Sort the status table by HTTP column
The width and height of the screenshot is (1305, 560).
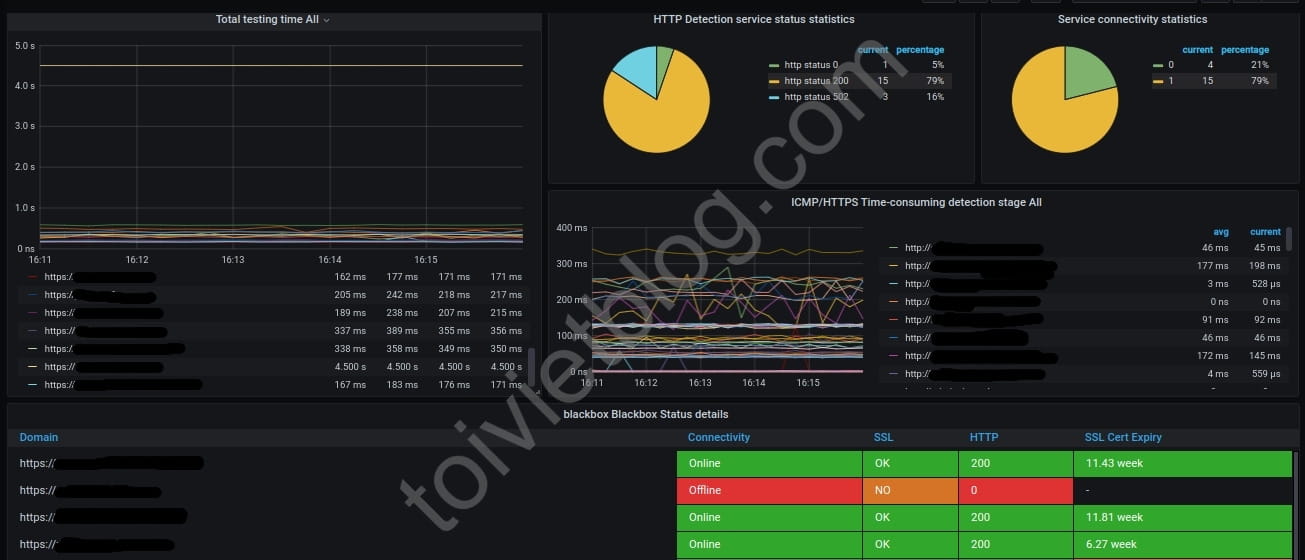pyautogui.click(x=984, y=437)
